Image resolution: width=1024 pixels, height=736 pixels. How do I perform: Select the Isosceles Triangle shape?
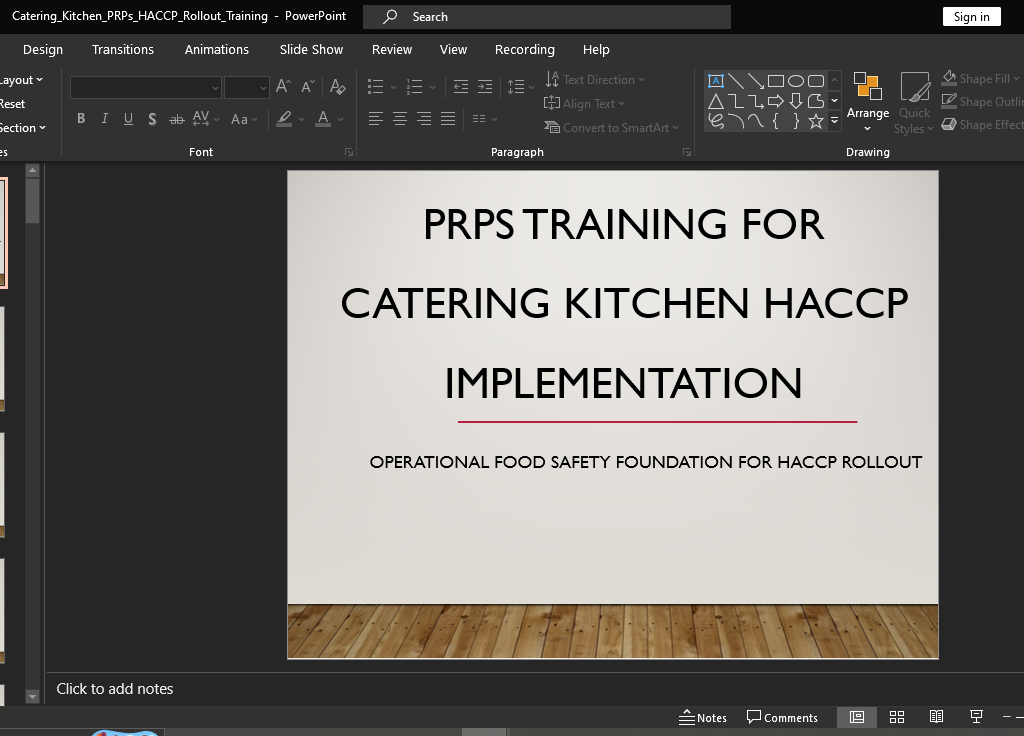pyautogui.click(x=716, y=101)
